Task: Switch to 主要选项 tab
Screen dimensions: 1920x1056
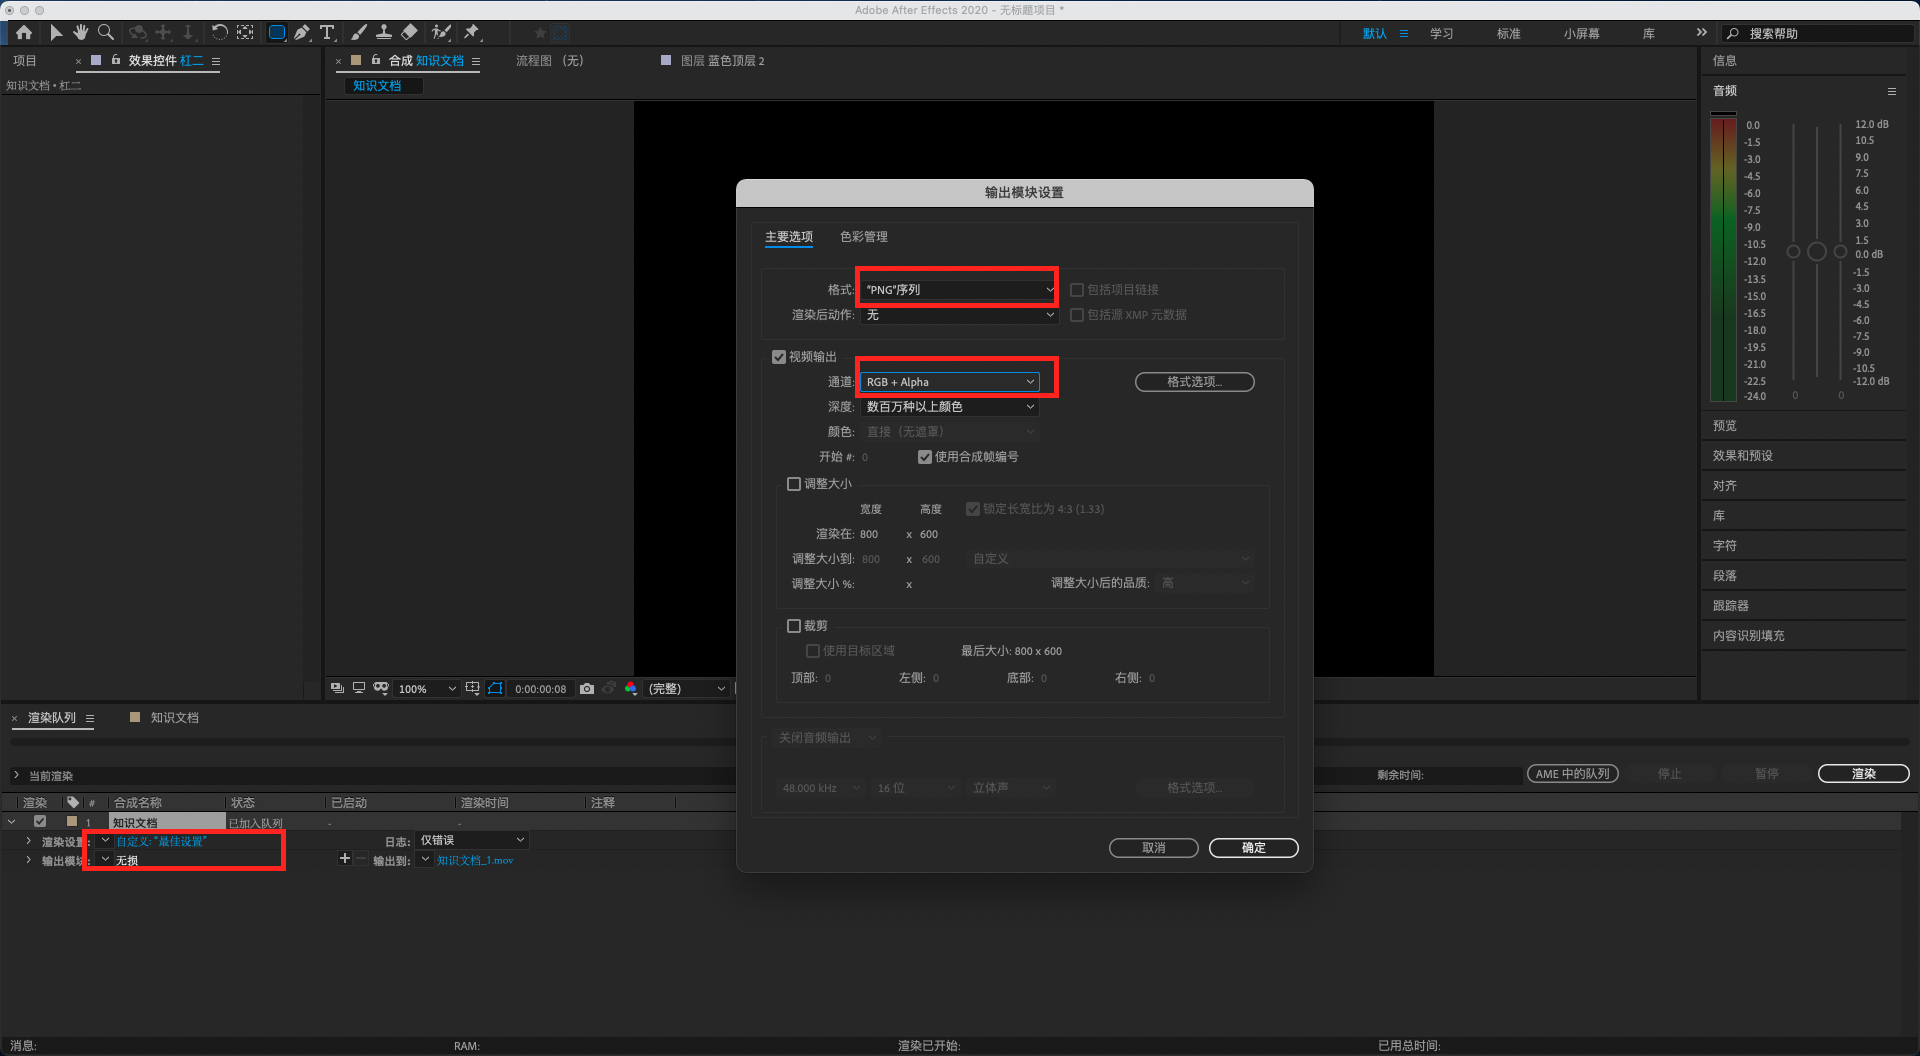Action: pos(789,237)
